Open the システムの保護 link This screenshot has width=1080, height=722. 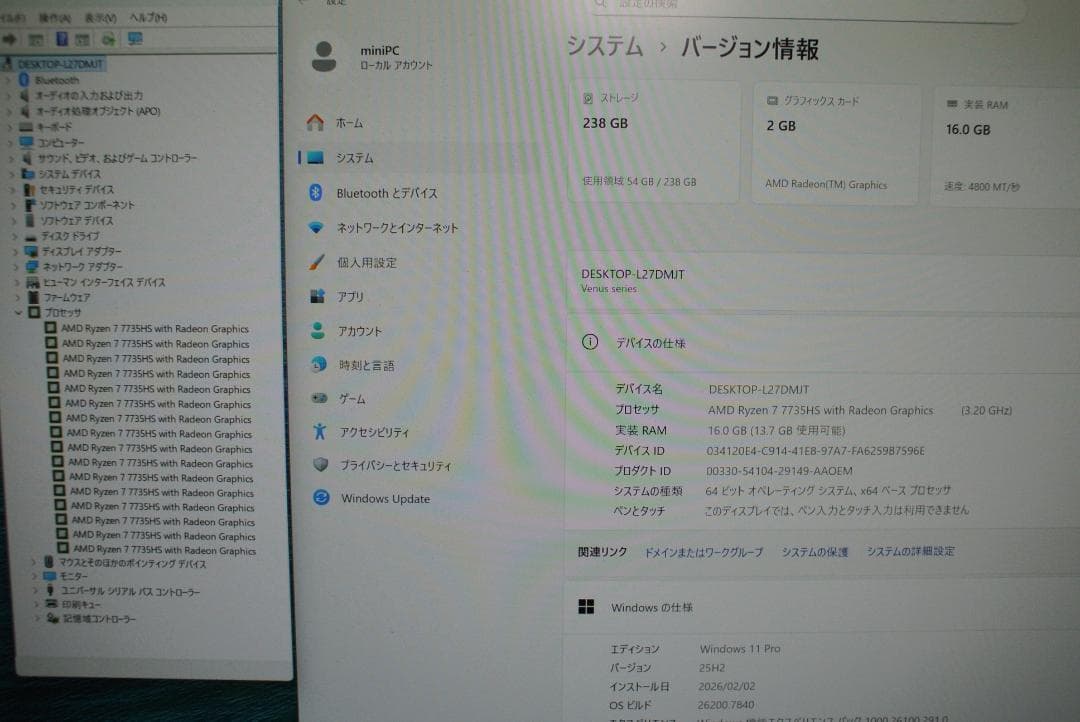(x=815, y=552)
